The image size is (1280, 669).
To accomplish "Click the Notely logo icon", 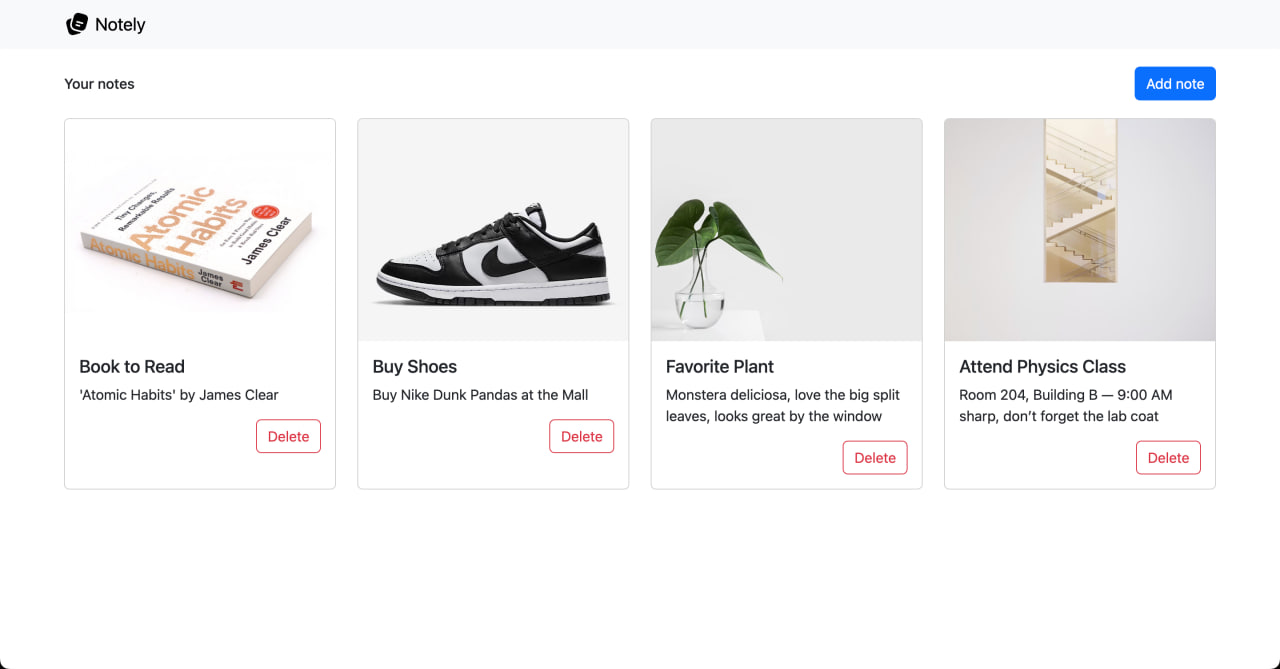I will tap(77, 24).
